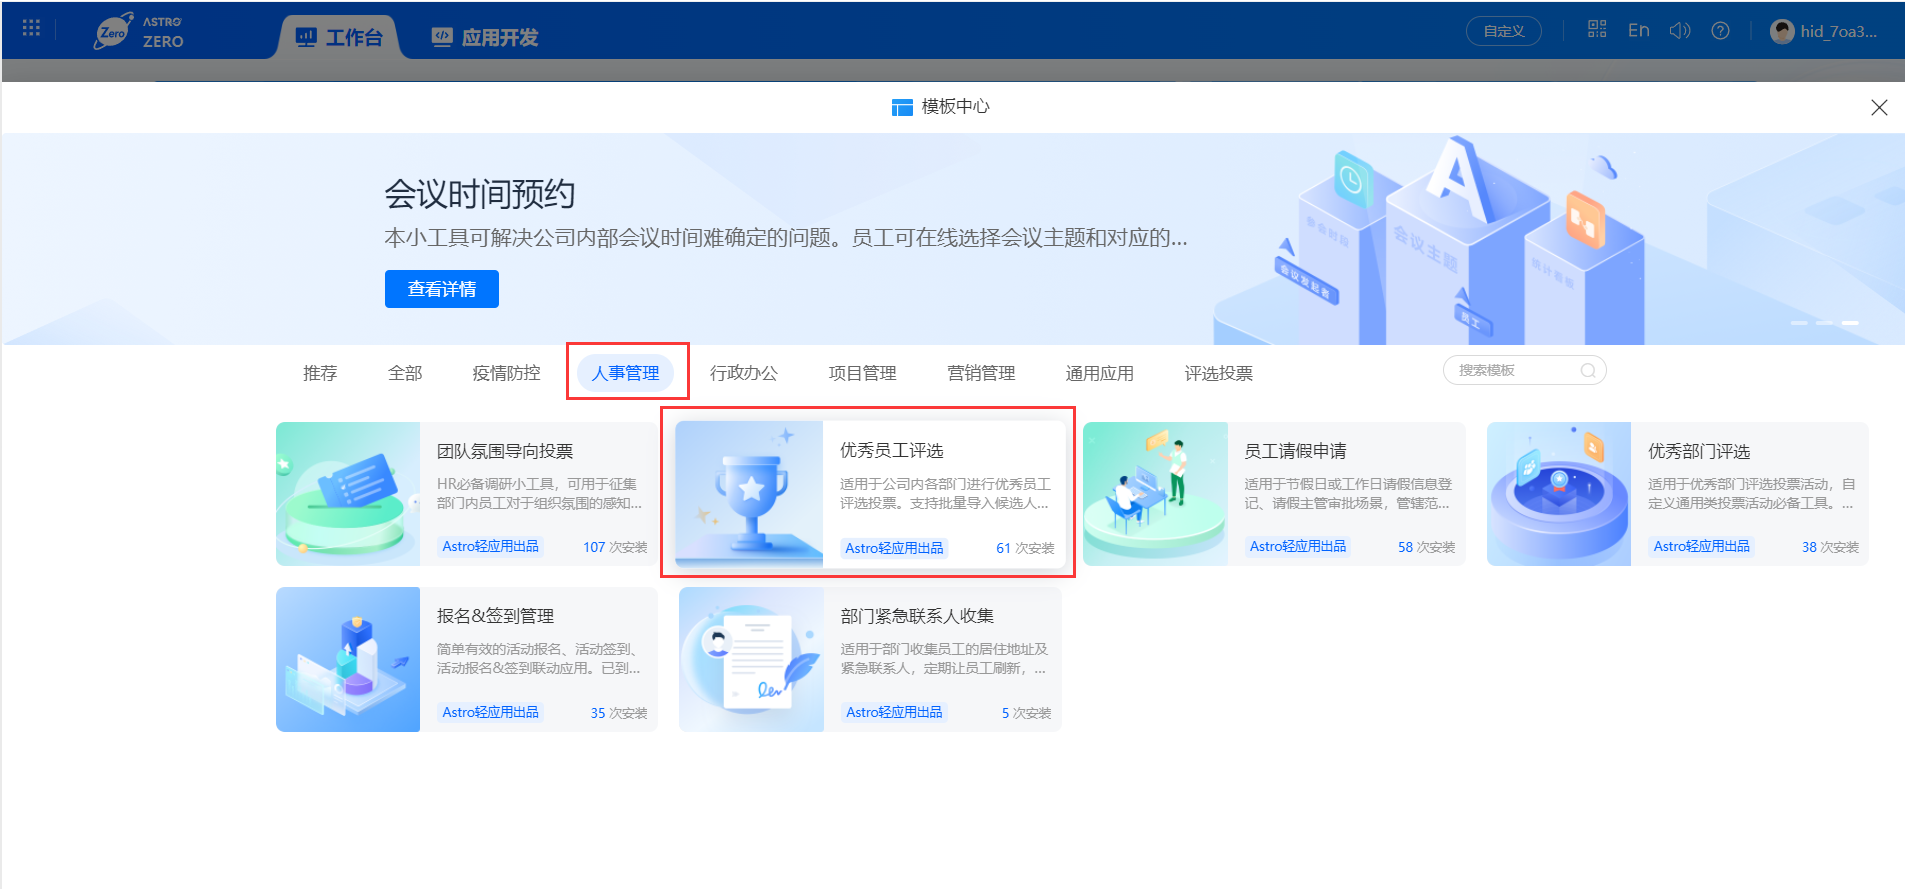
Task: Open the 员工请假申请 template thumbnail
Action: tap(1155, 494)
